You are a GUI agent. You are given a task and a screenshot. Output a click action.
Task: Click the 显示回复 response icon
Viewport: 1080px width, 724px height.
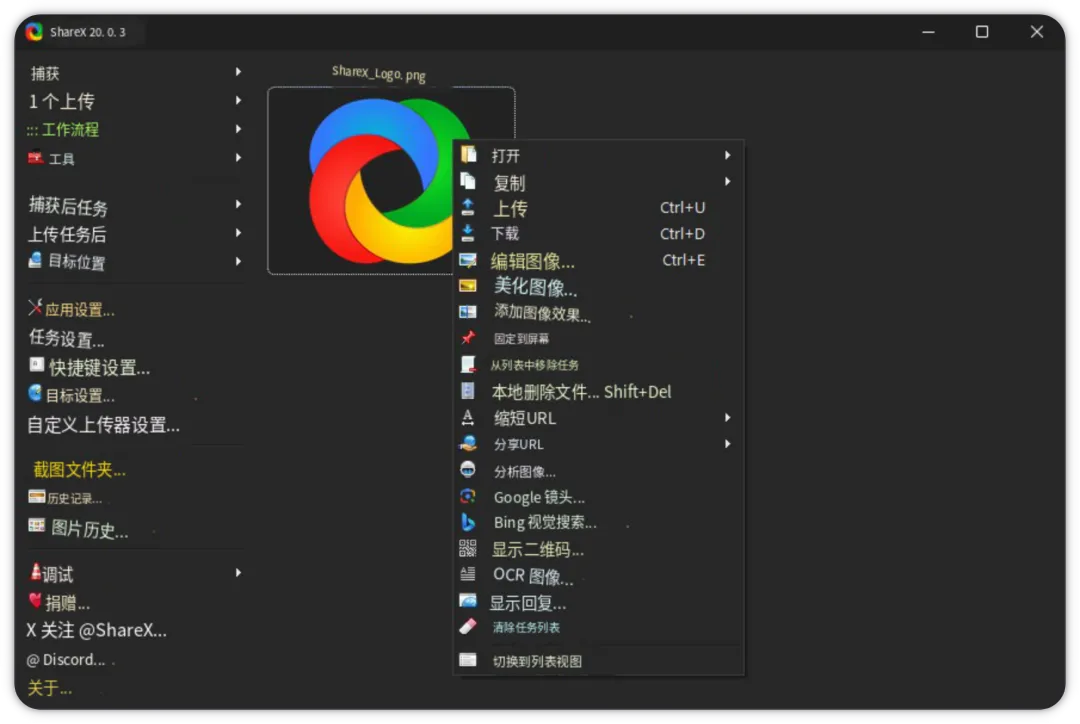click(468, 601)
